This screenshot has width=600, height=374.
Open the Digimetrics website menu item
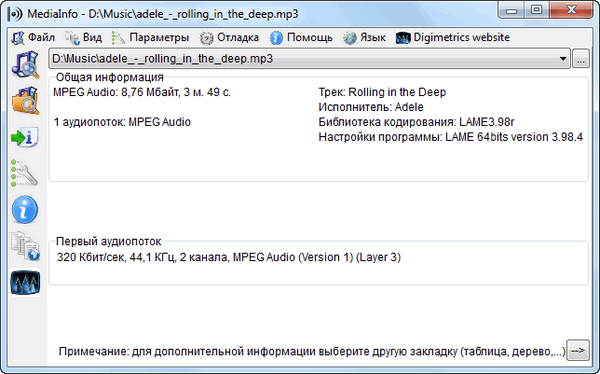point(453,38)
